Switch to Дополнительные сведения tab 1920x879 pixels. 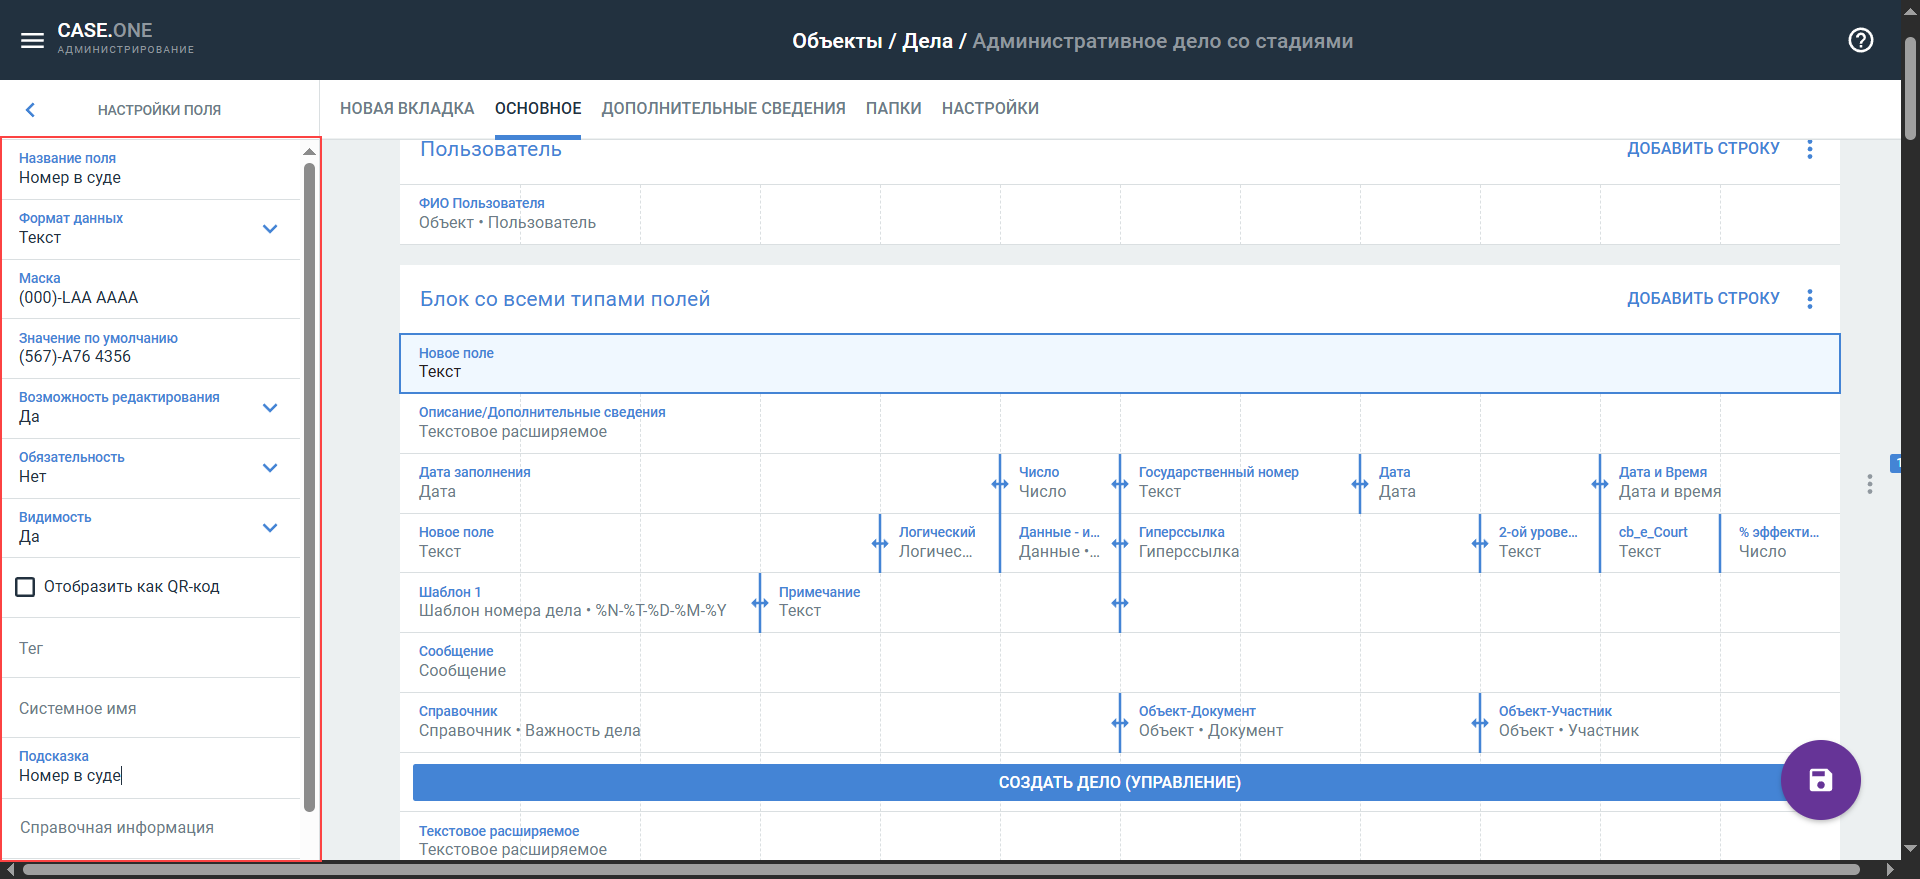[723, 108]
